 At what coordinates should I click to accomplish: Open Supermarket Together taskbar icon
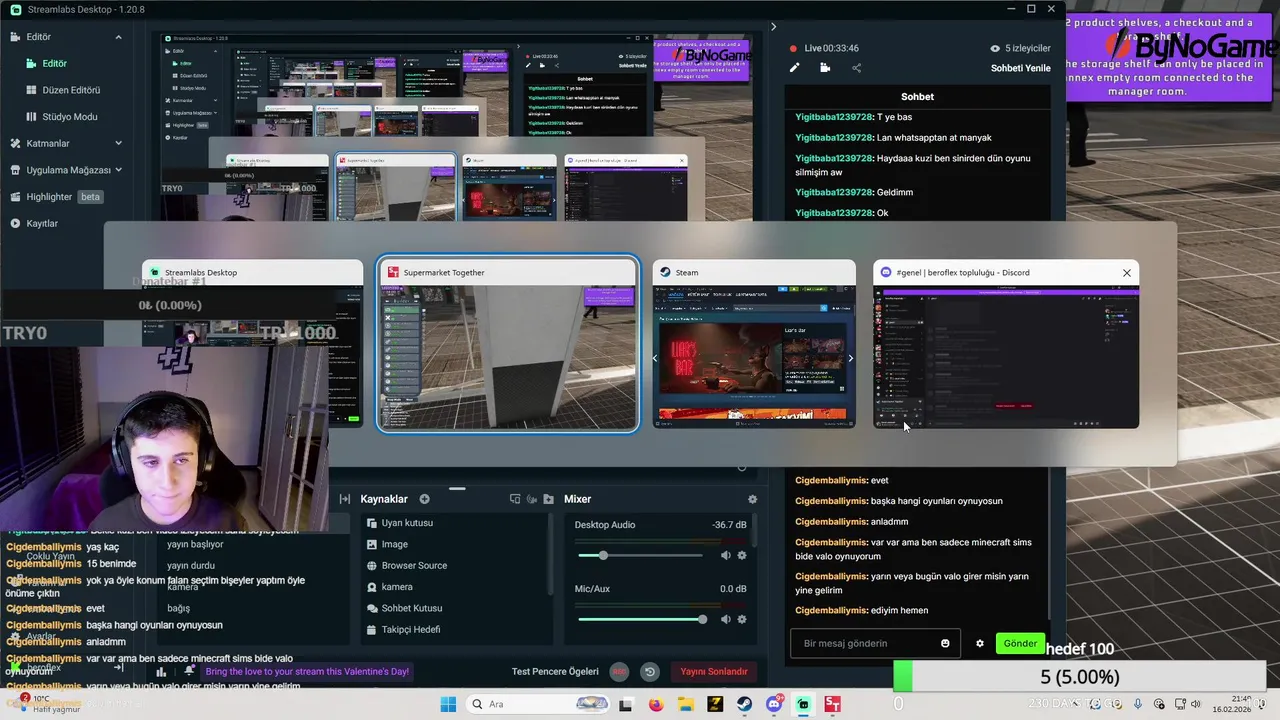833,704
